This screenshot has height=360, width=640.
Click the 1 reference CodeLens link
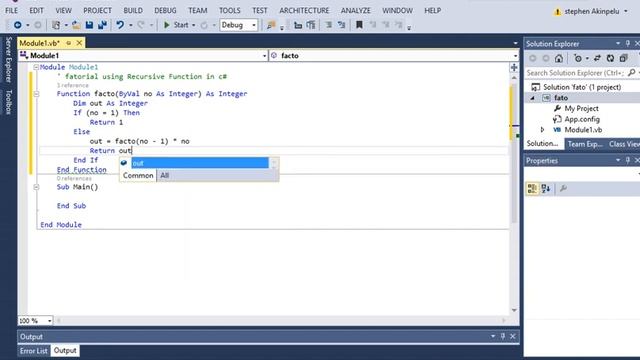[x=73, y=85]
